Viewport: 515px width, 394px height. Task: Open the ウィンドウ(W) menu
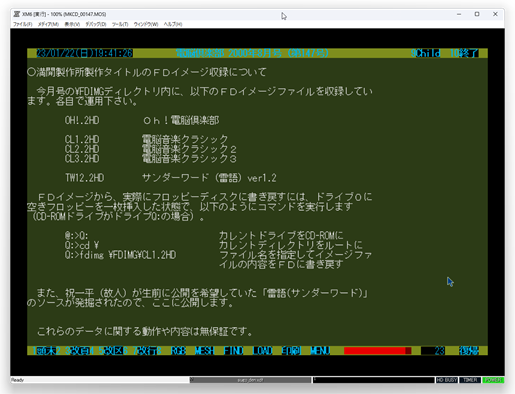point(146,24)
